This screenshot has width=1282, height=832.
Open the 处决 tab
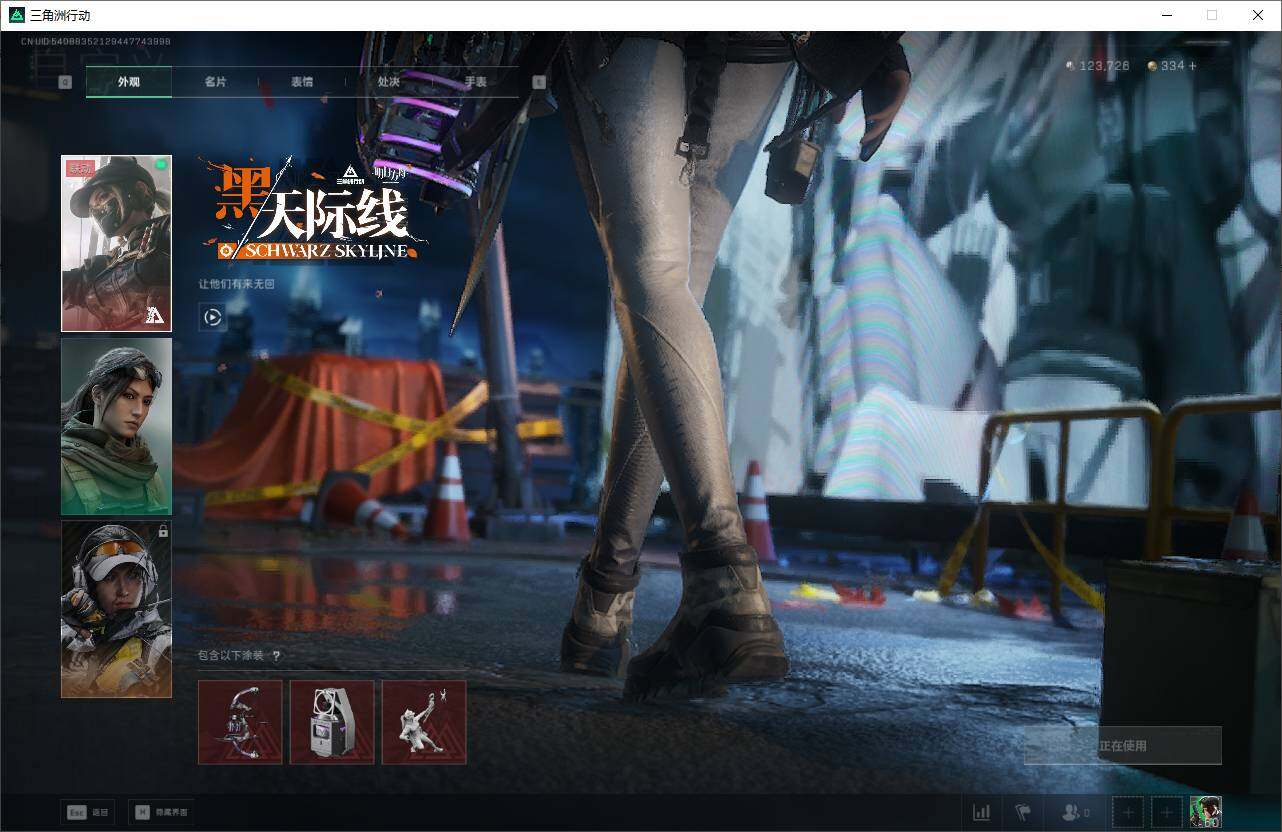(x=389, y=82)
